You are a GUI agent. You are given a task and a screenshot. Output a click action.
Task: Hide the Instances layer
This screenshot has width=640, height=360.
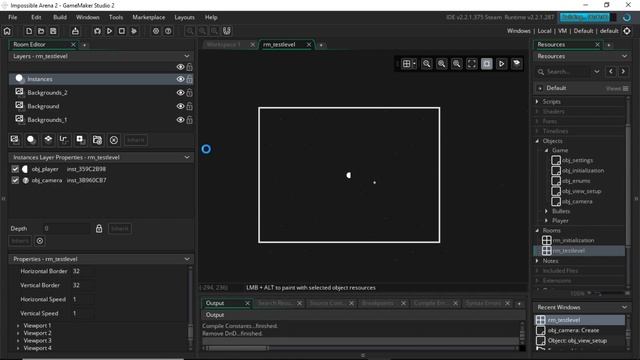[x=180, y=79]
